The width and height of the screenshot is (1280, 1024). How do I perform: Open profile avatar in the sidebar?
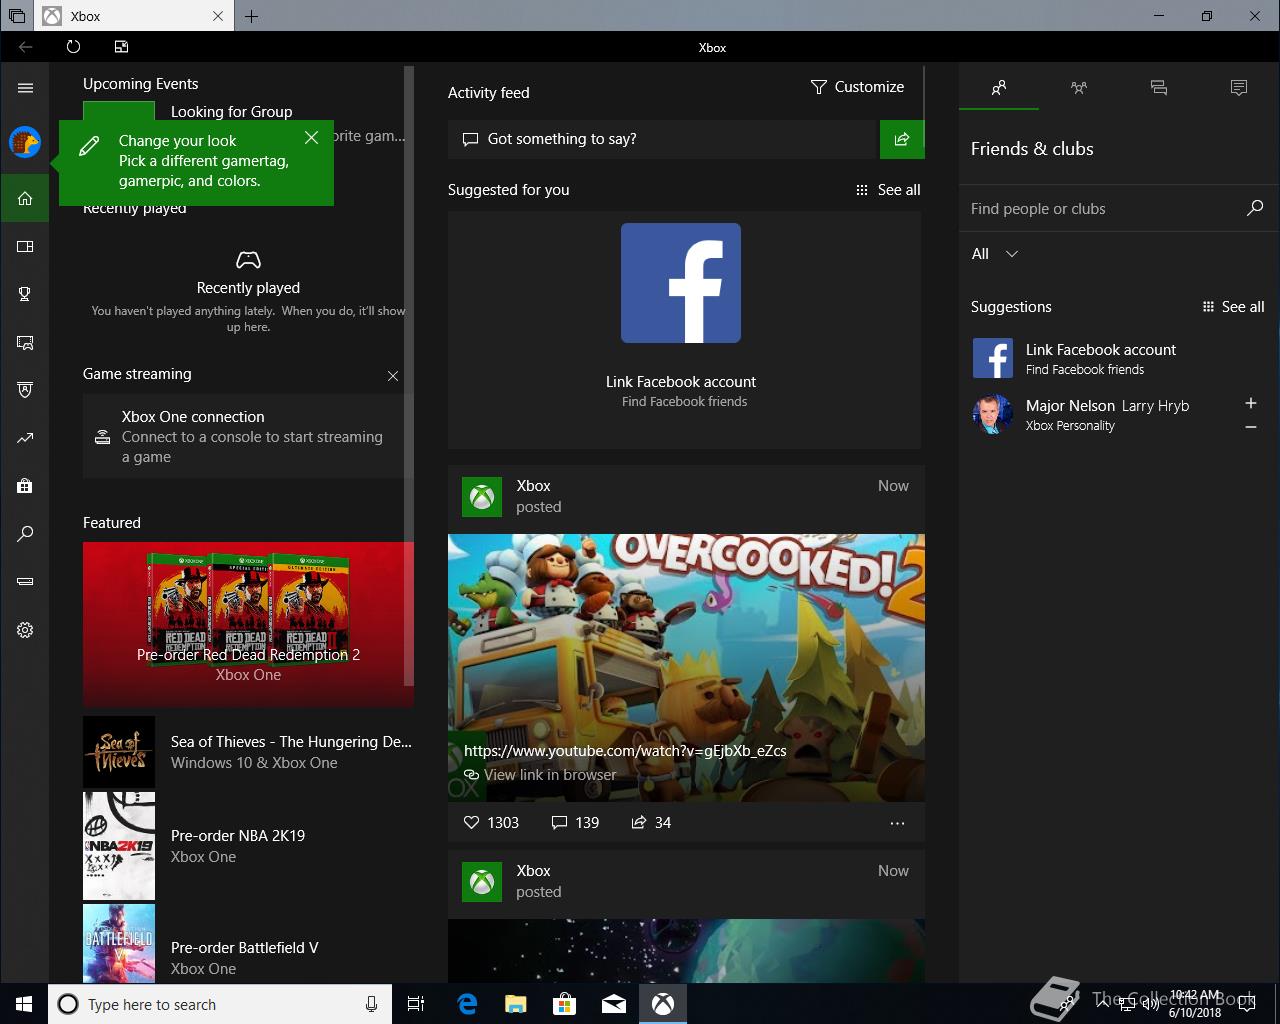pyautogui.click(x=25, y=142)
